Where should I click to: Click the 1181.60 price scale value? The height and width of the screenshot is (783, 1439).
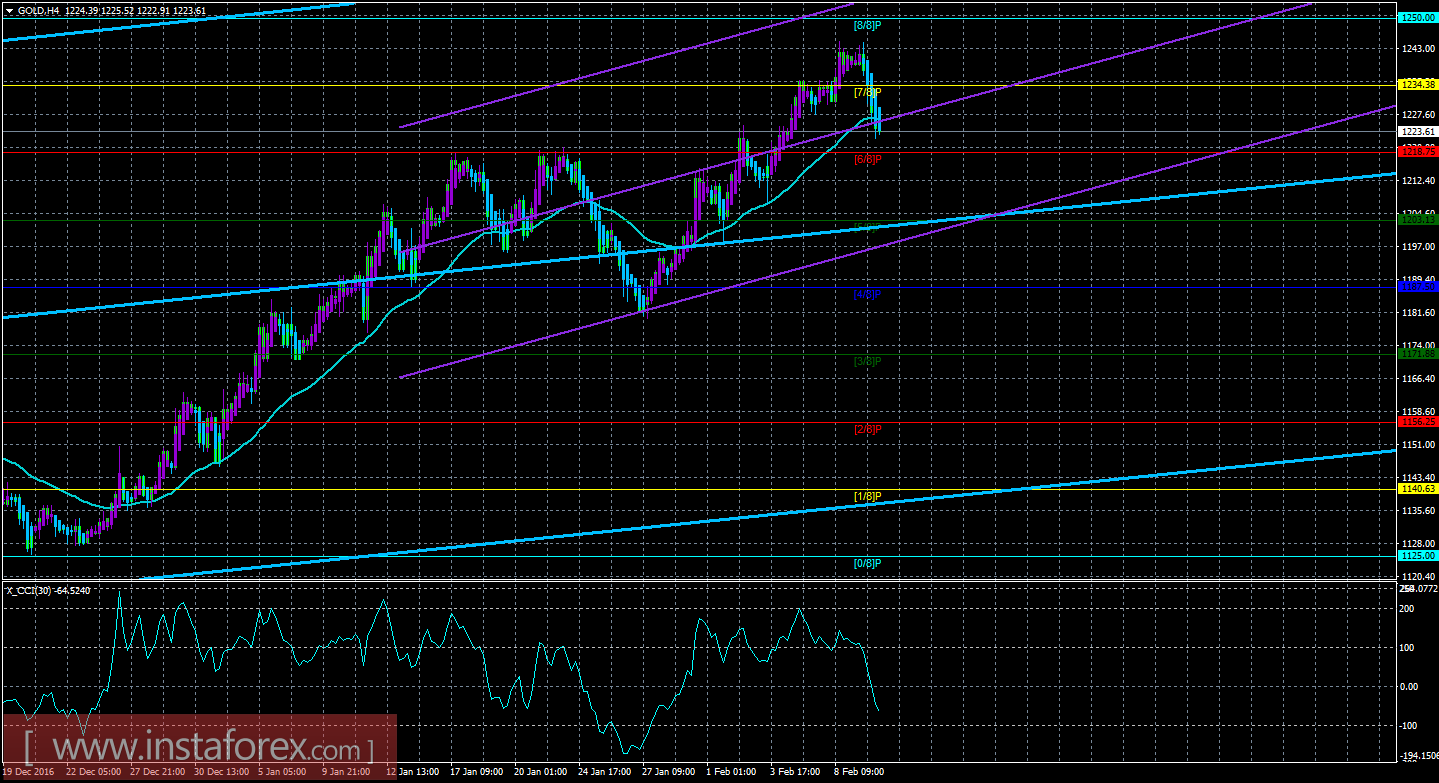tap(1418, 313)
